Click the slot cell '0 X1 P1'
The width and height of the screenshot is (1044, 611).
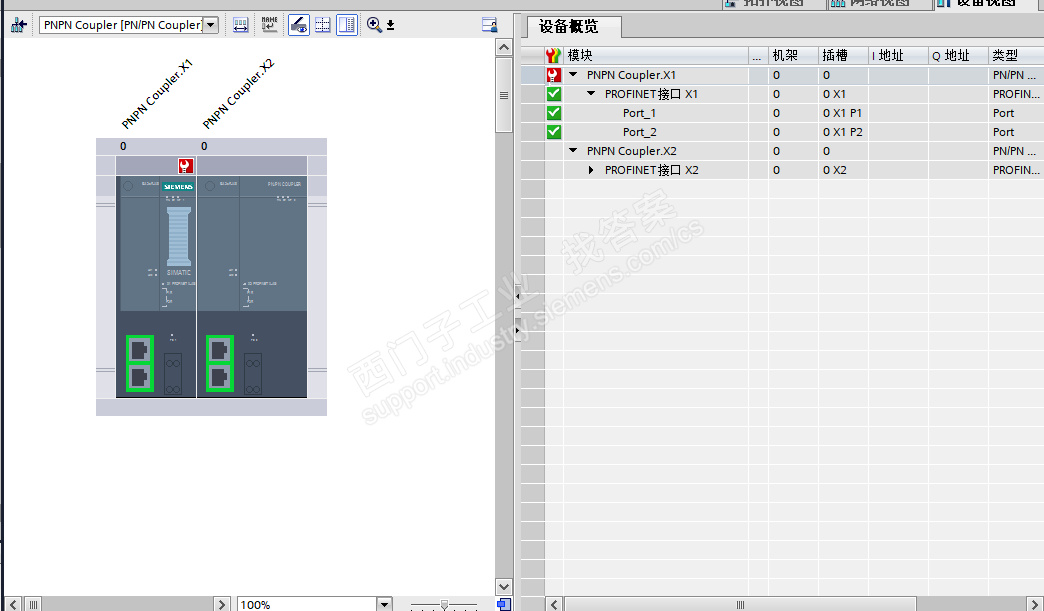[842, 113]
